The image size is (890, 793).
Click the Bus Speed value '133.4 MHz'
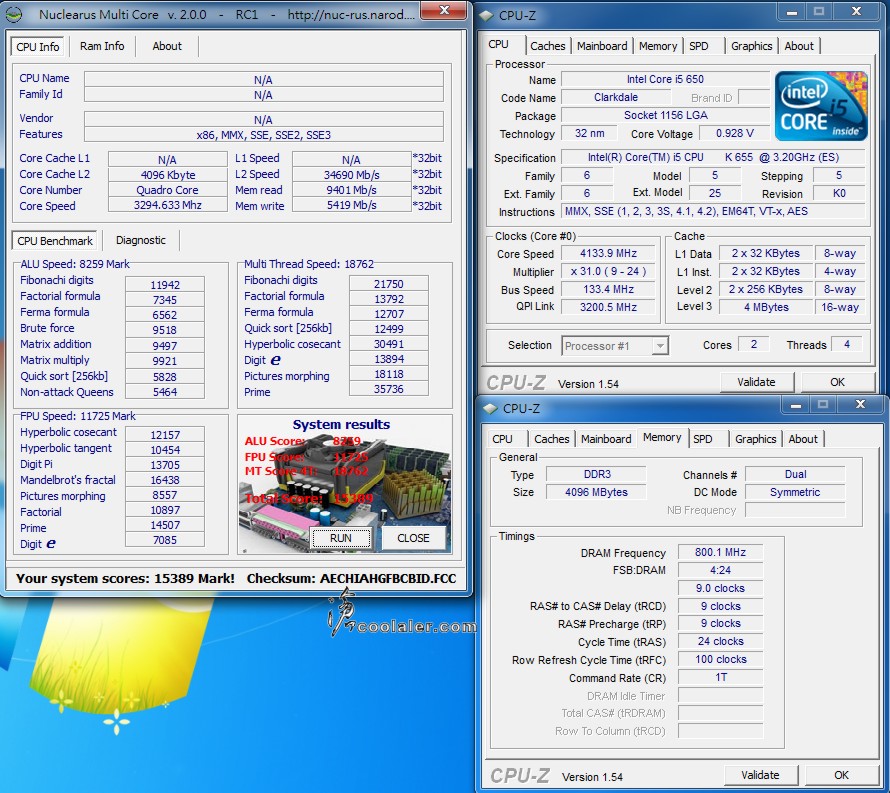(x=608, y=289)
